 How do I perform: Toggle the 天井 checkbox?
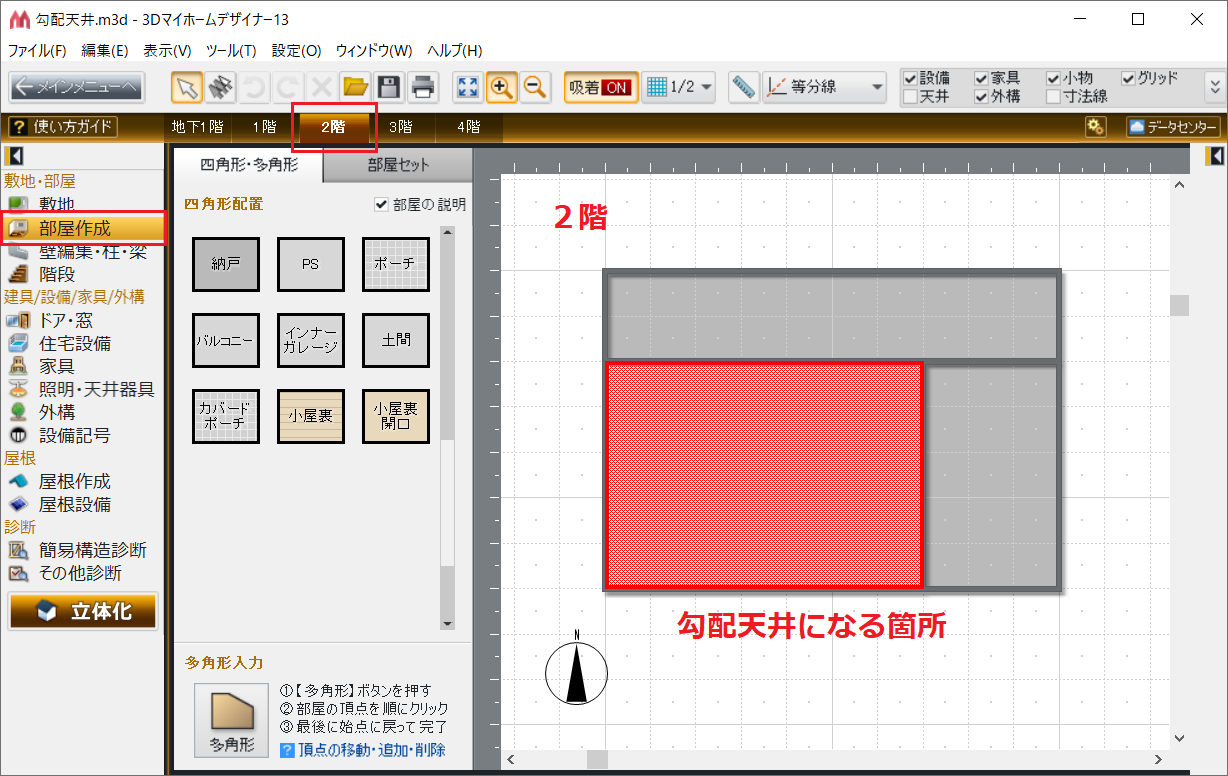910,97
